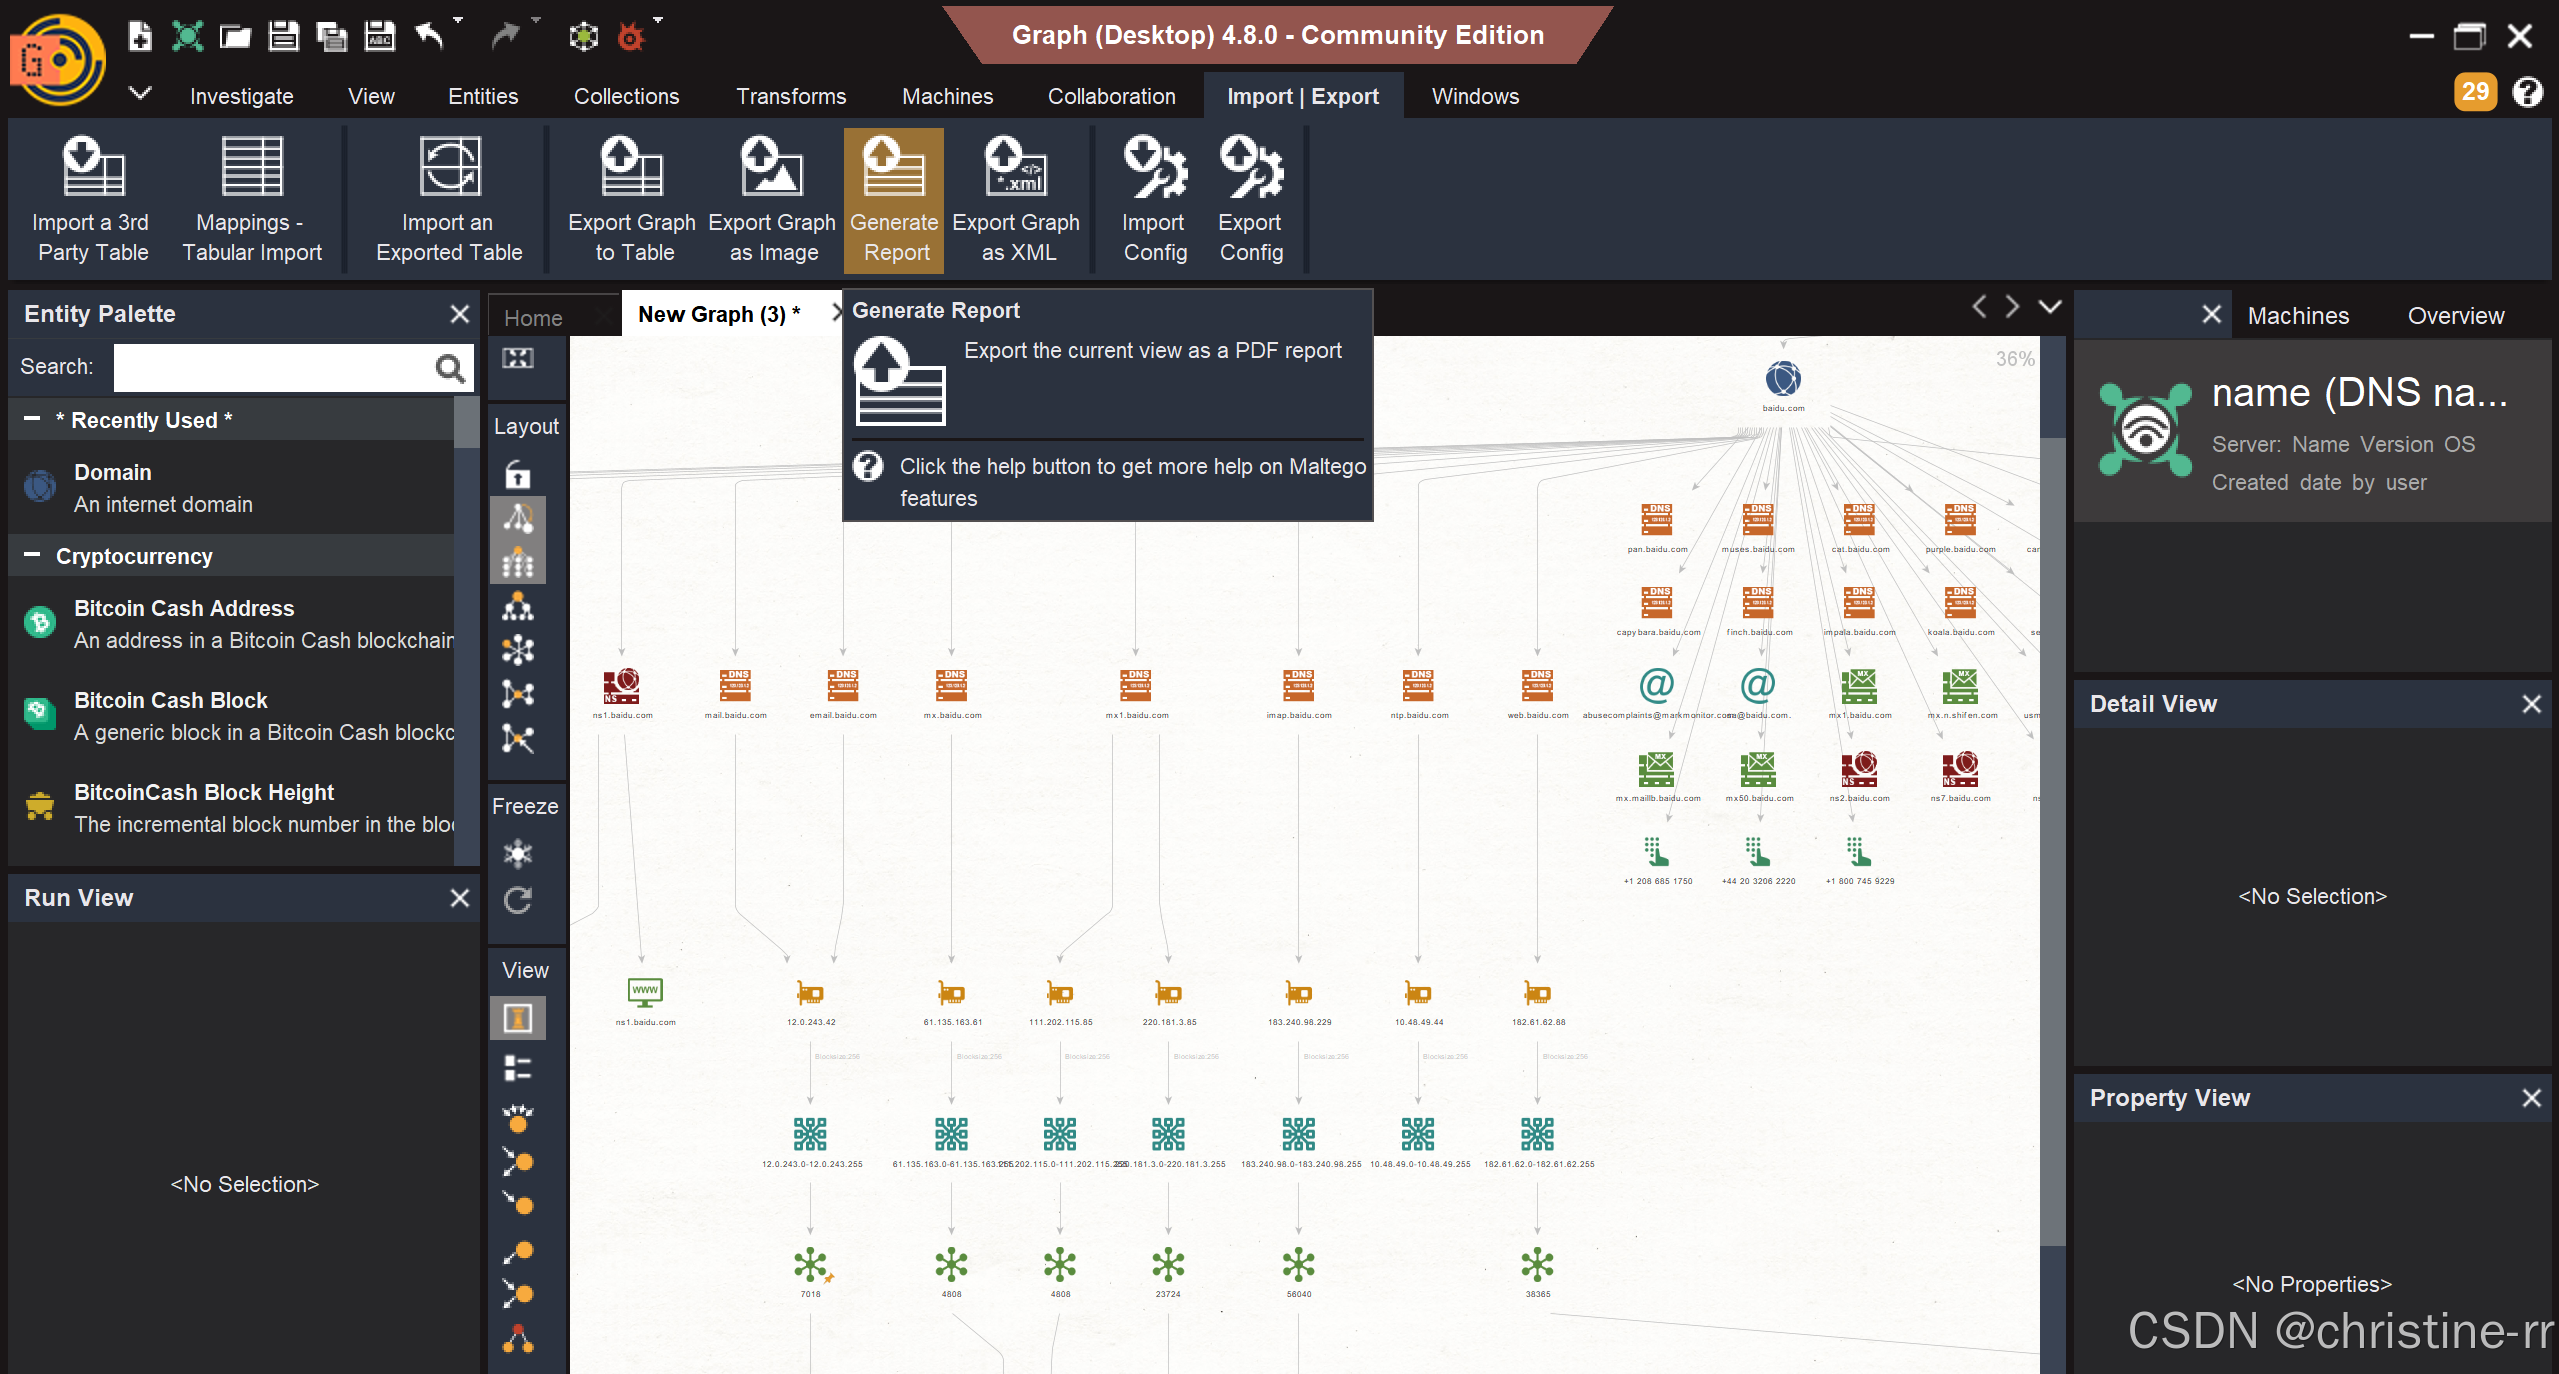Click the Overview panel tab

point(2455,316)
